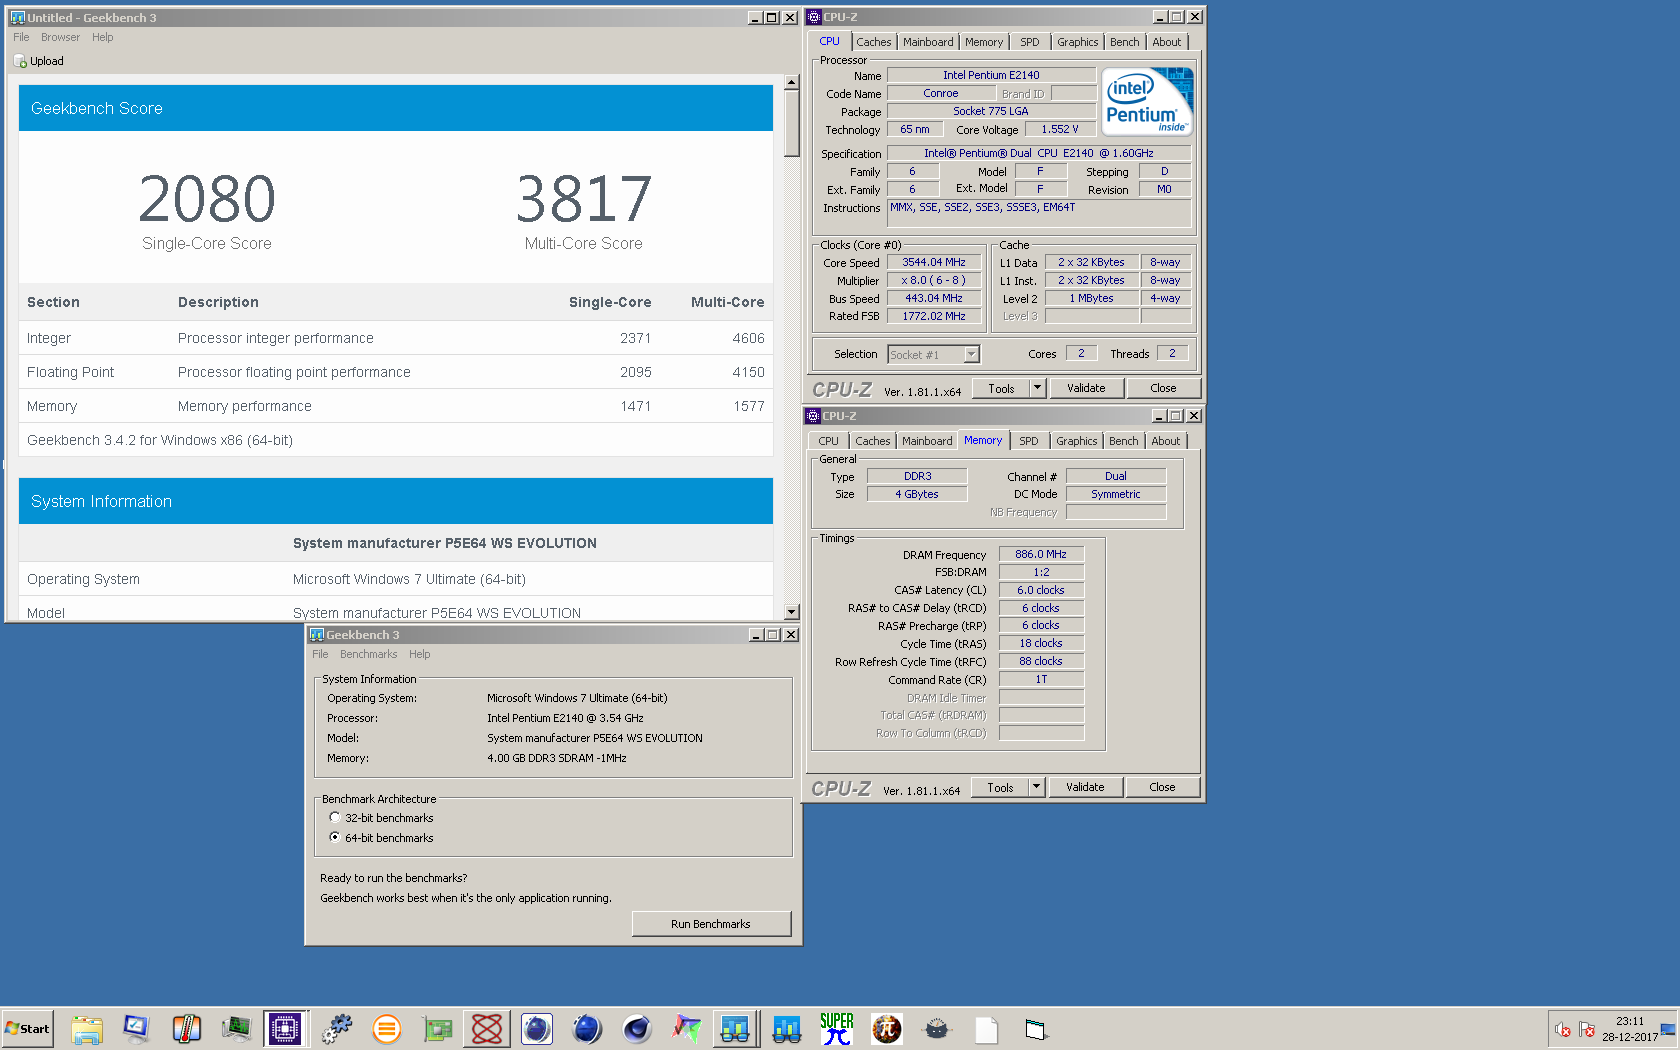Click the Intel Pentium inside logo
This screenshot has height=1050, width=1680.
pos(1147,101)
